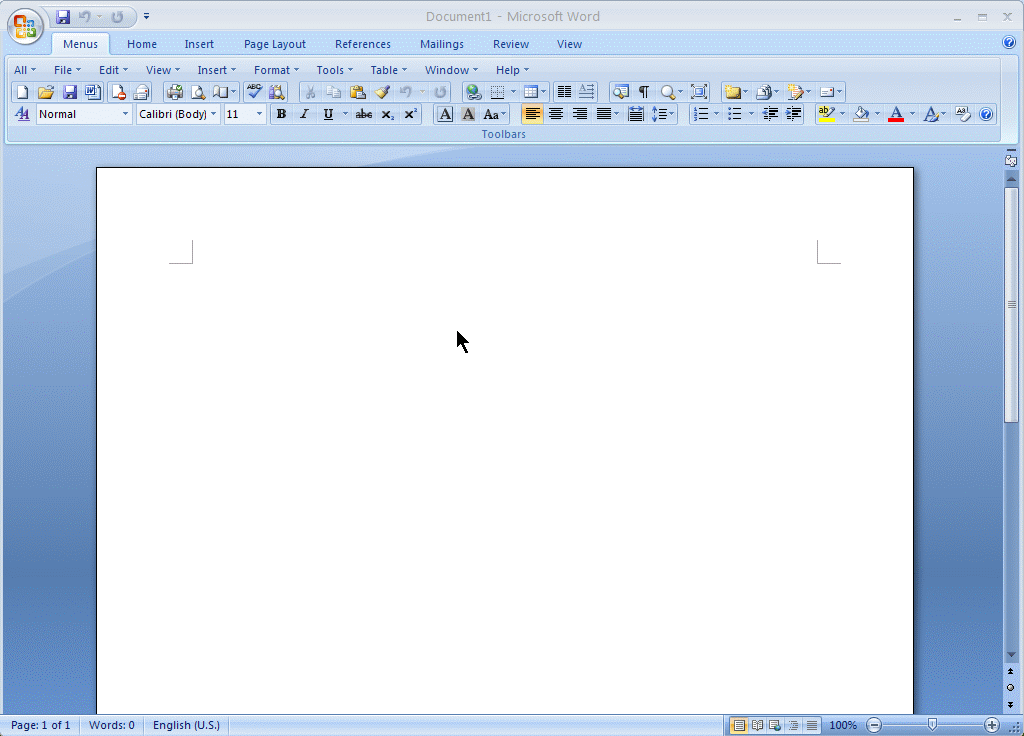Screen dimensions: 1024x736
Task: Click the Paste clipboard icon
Action: 357,92
